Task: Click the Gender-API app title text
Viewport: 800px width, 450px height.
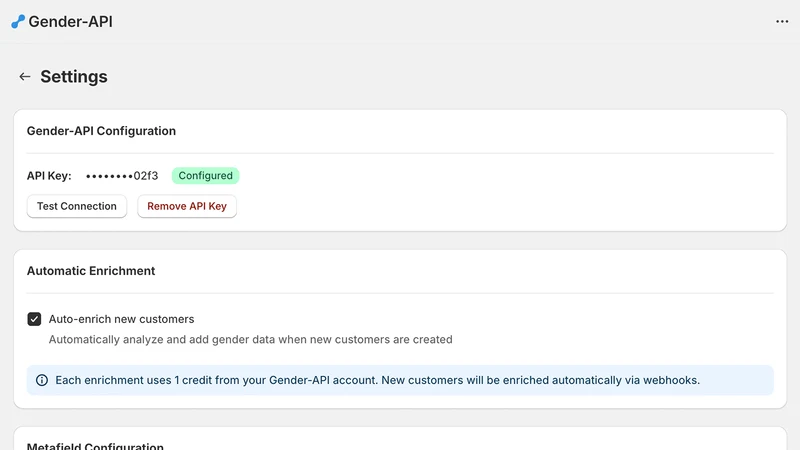Action: 70,21
